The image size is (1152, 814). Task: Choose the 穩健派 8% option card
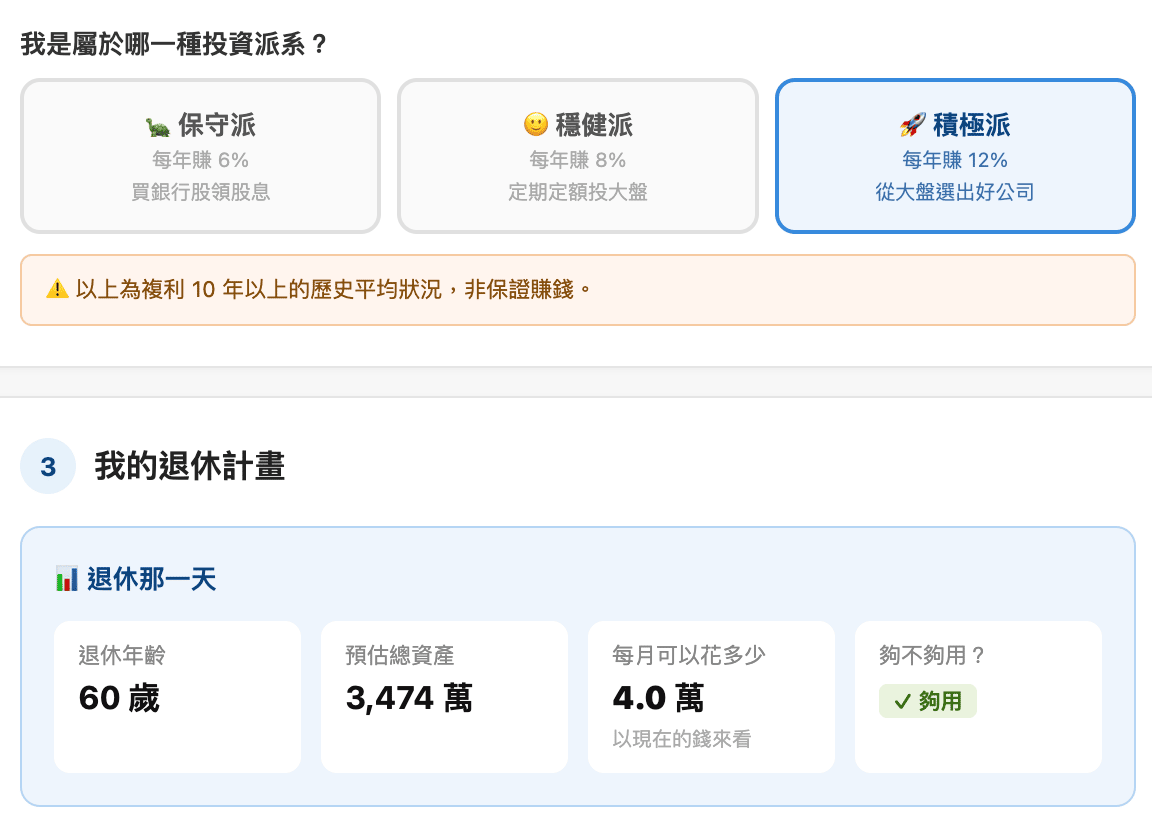(x=577, y=156)
